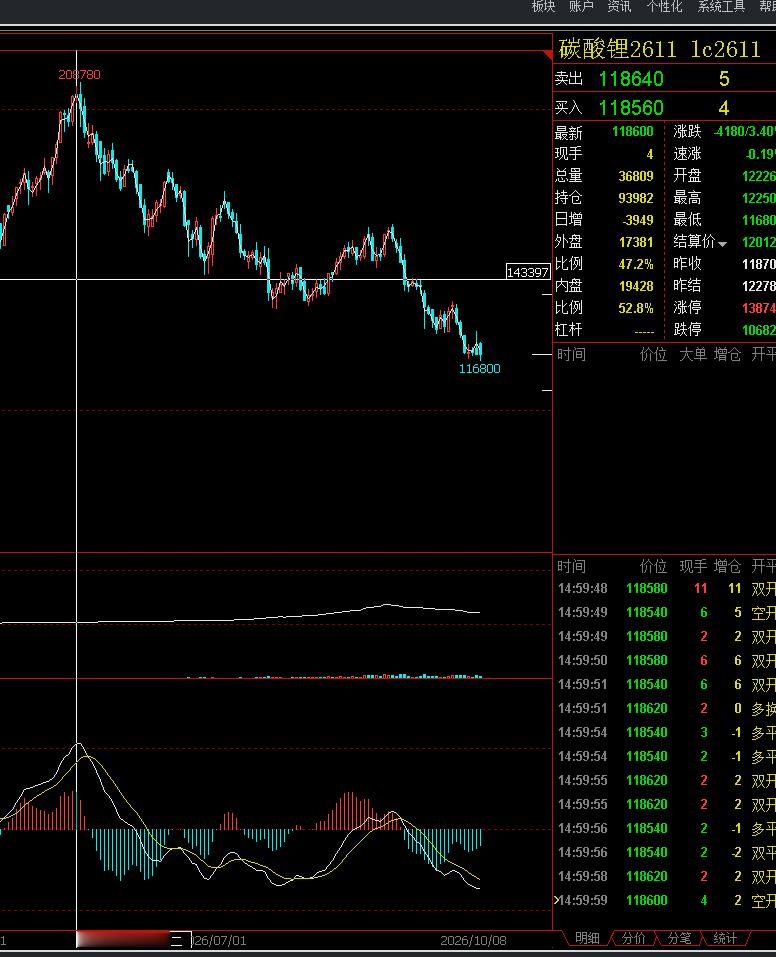Open the 账户 menu

pyautogui.click(x=581, y=6)
